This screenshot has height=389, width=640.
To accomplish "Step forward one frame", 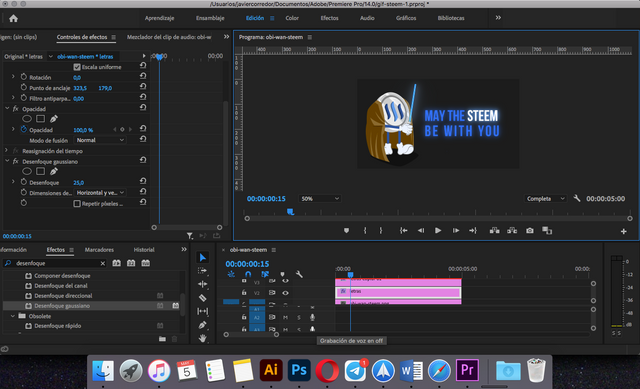I will pyautogui.click(x=456, y=231).
